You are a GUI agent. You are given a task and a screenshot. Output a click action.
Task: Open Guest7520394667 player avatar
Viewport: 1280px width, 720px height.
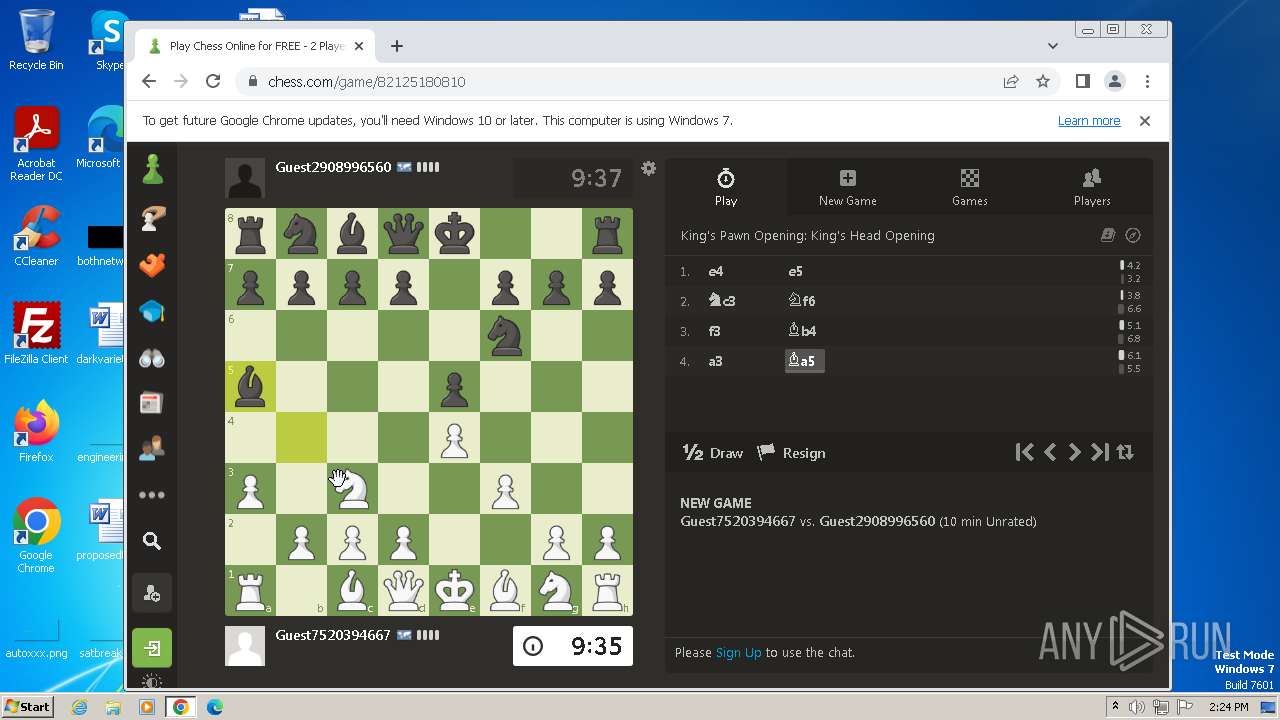point(245,646)
